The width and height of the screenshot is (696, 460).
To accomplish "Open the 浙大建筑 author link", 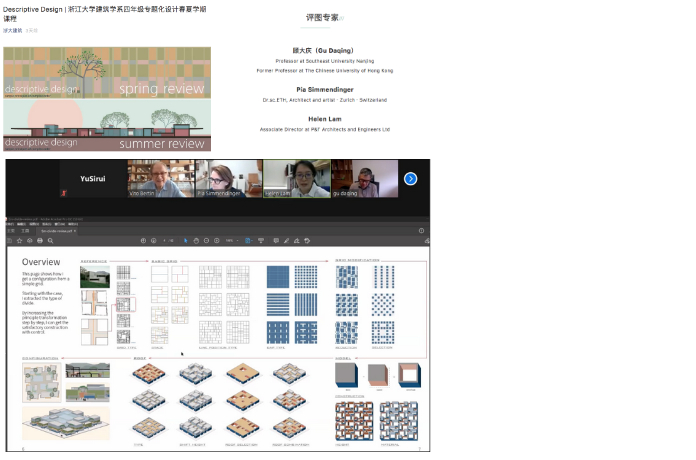I will pyautogui.click(x=12, y=30).
